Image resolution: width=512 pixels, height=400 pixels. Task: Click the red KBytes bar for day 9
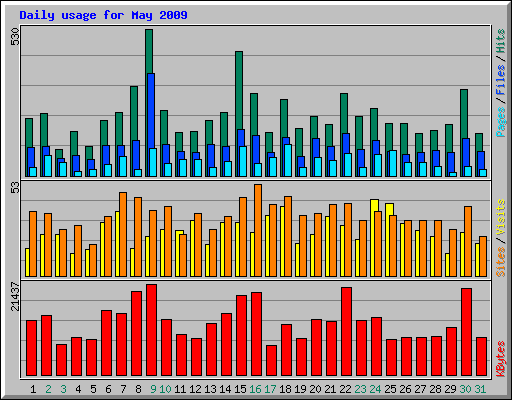(x=151, y=330)
